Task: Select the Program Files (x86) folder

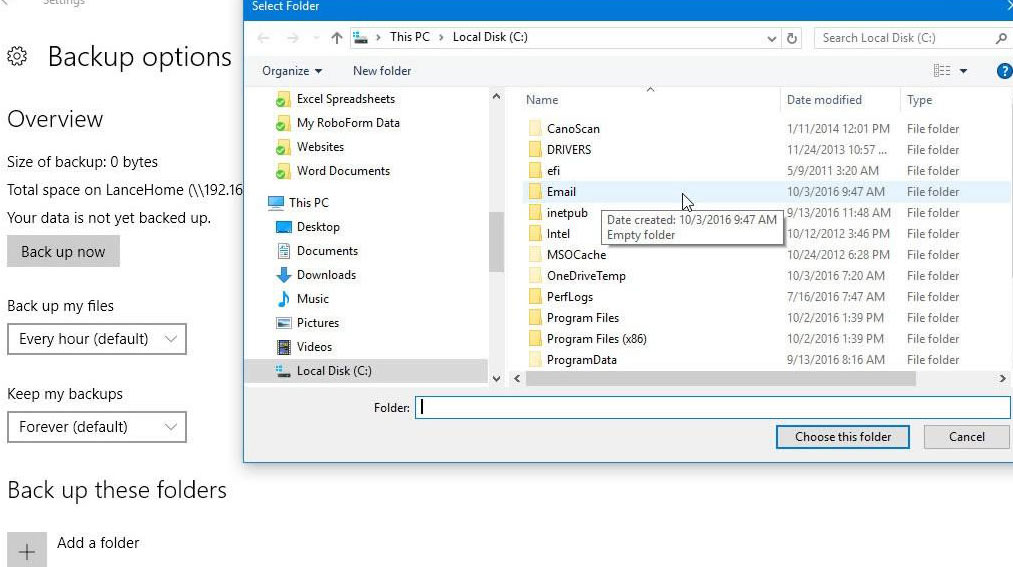Action: coord(596,339)
